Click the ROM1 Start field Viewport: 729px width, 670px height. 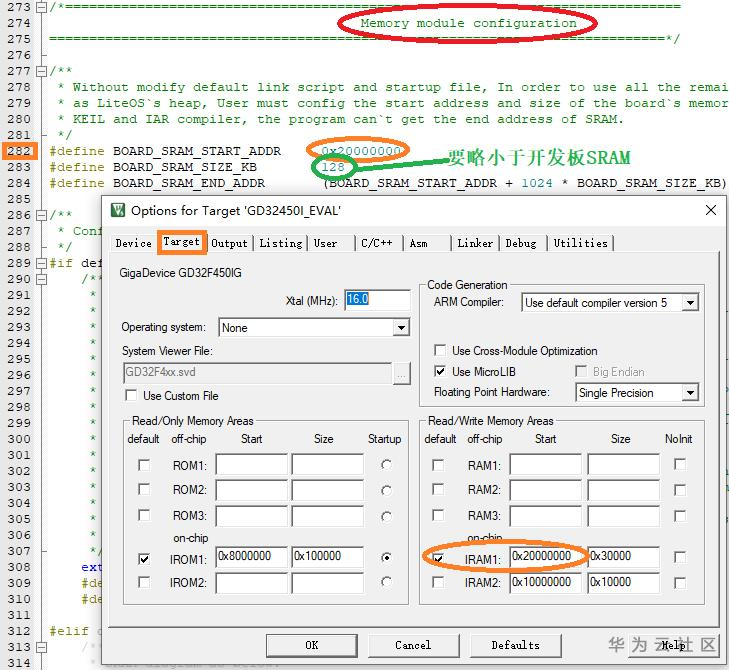[252, 465]
